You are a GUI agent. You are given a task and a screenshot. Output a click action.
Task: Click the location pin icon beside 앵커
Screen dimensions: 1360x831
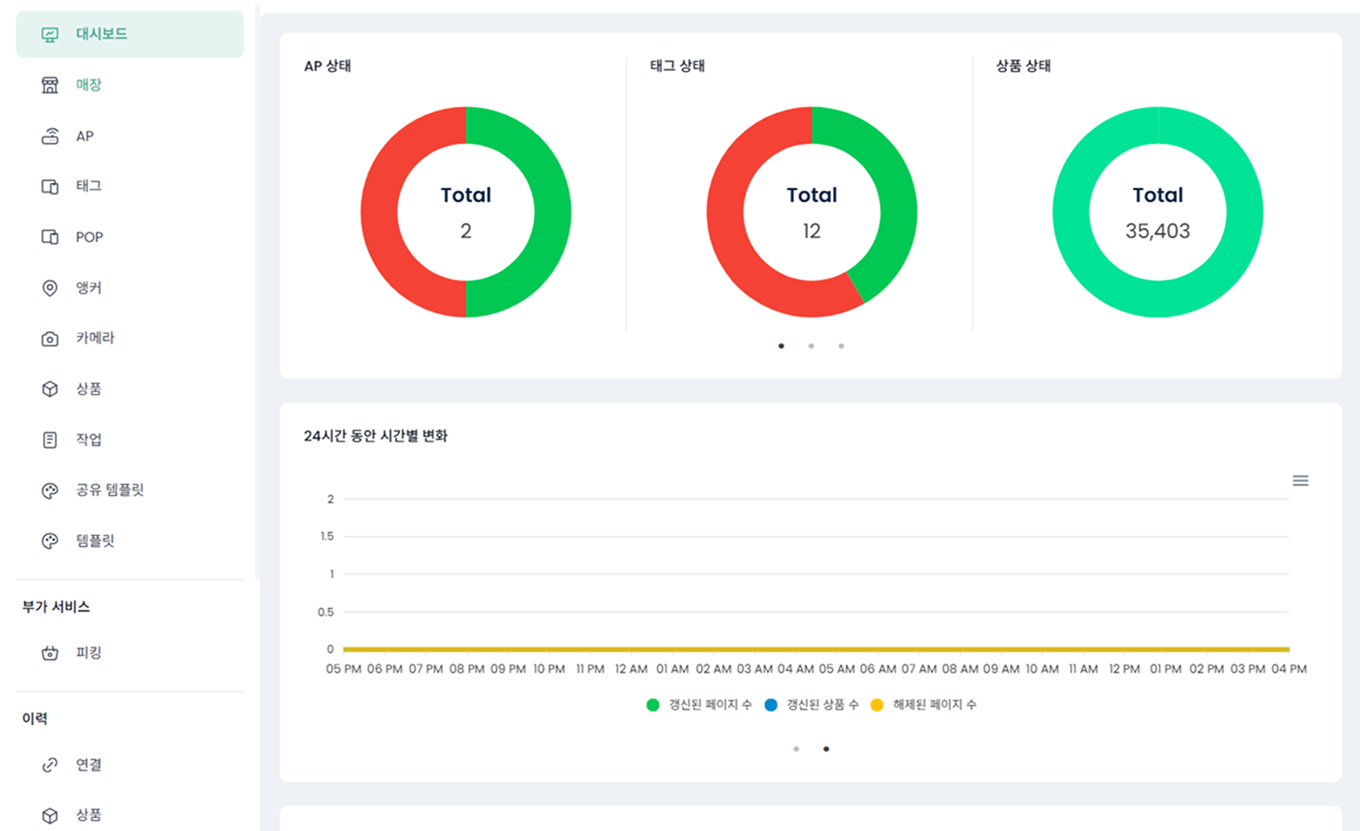pyautogui.click(x=50, y=288)
